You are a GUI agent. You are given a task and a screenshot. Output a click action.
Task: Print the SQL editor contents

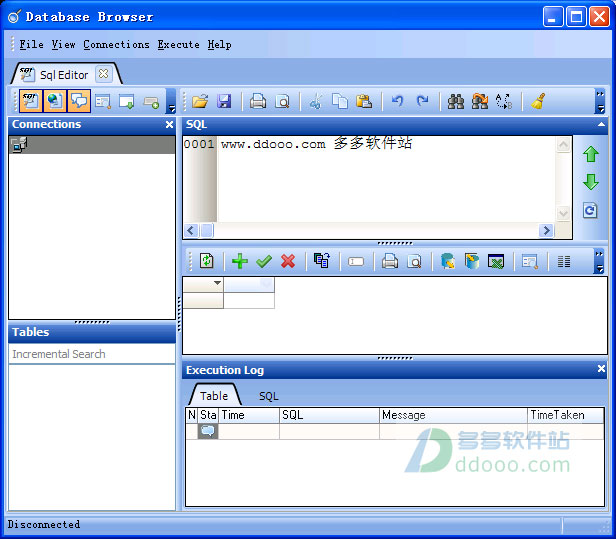pyautogui.click(x=258, y=101)
